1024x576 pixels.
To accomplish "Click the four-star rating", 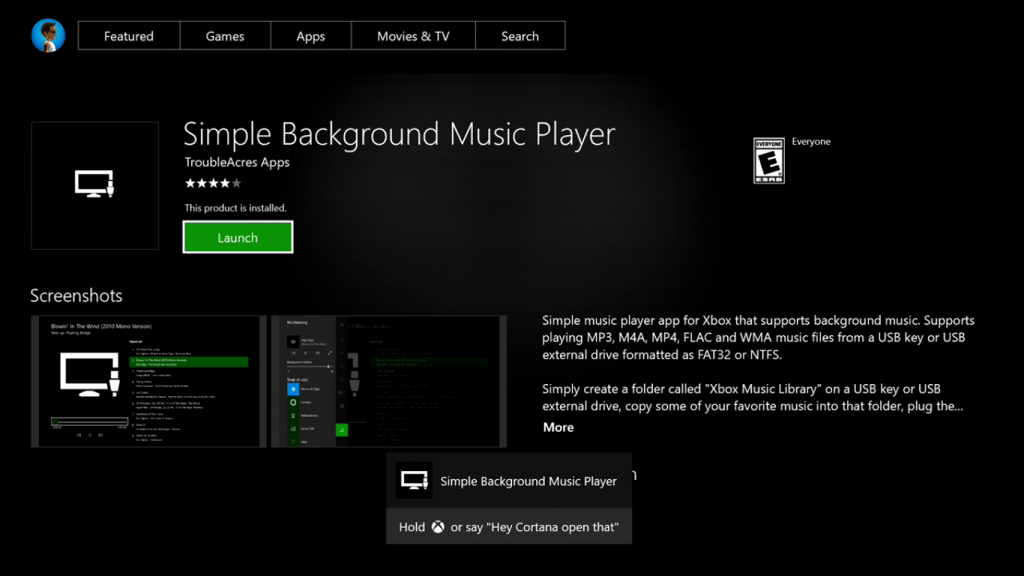I will pos(213,184).
